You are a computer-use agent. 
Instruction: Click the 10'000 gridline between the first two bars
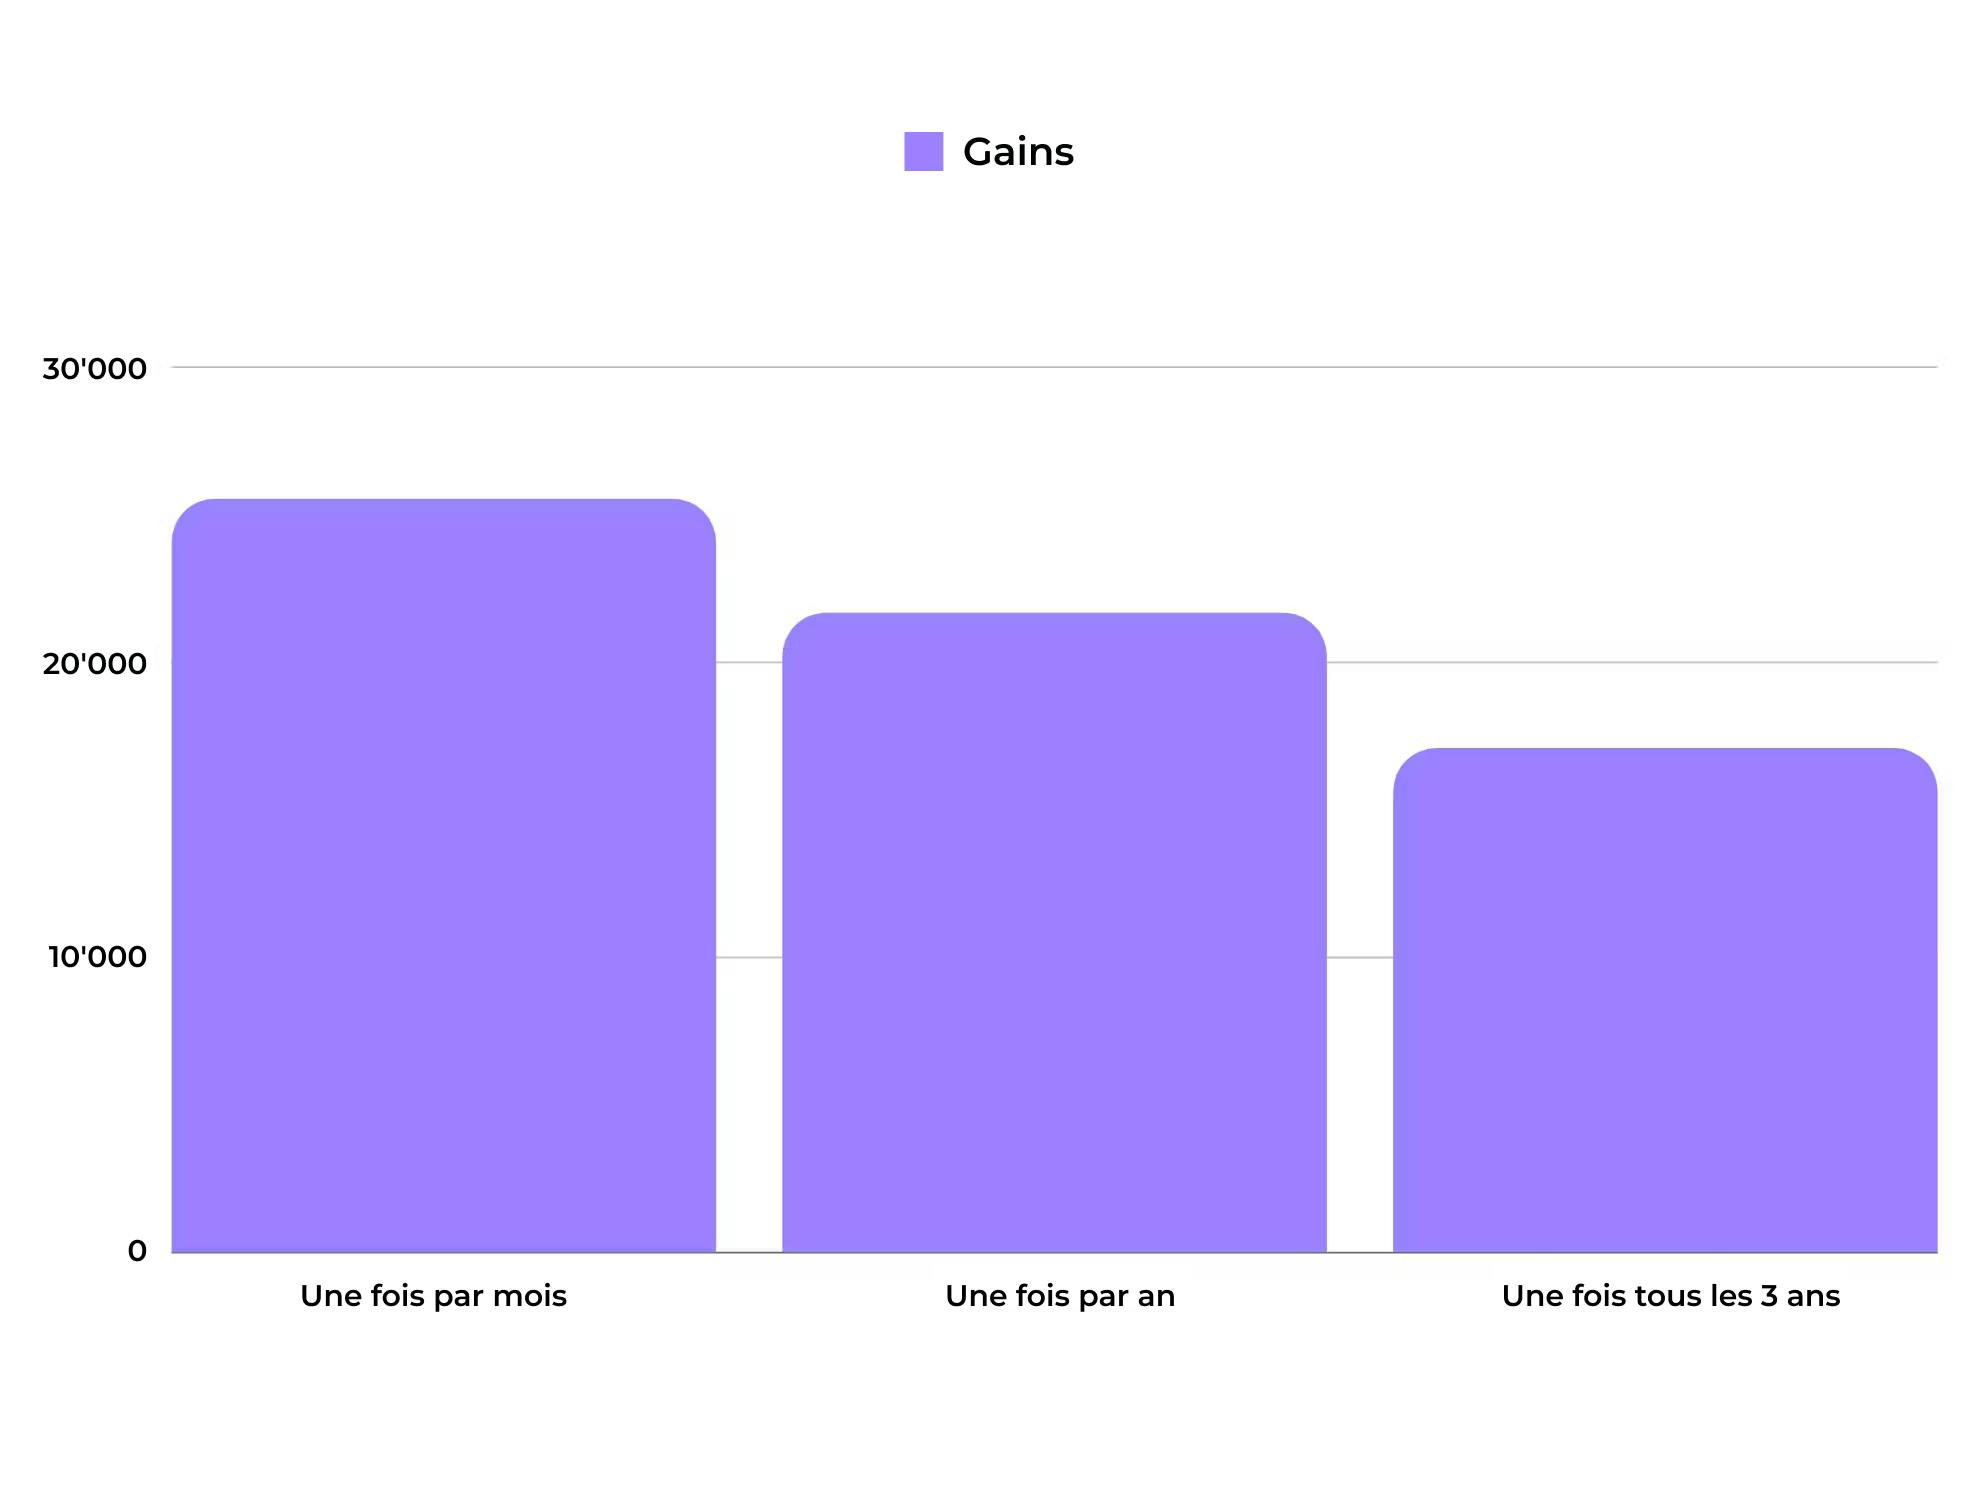pyautogui.click(x=749, y=957)
